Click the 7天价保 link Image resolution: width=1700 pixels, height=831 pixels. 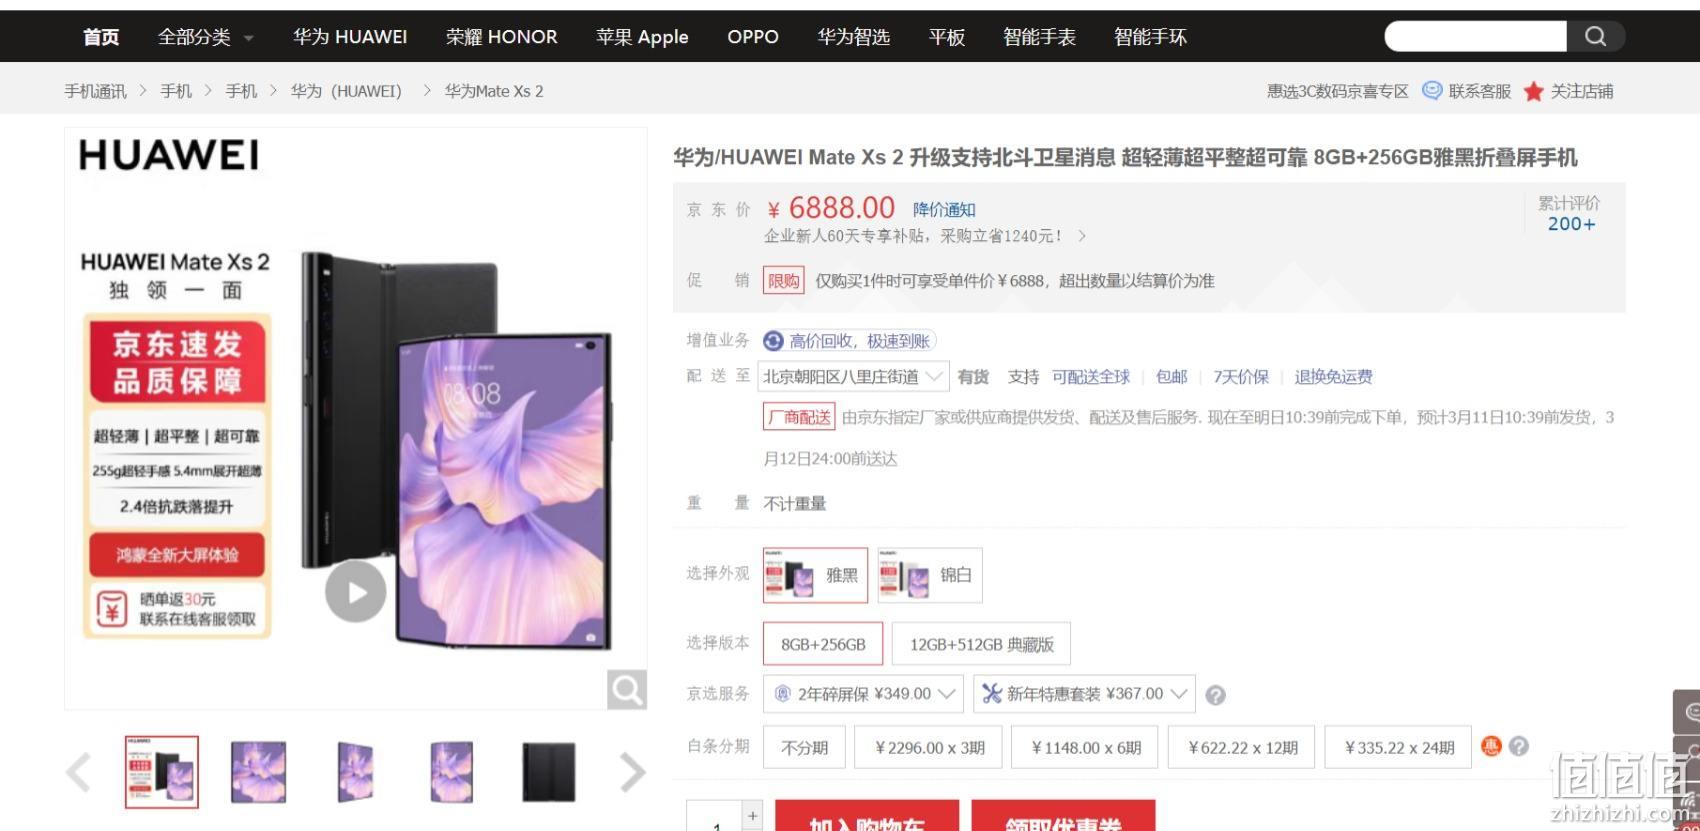[1240, 377]
